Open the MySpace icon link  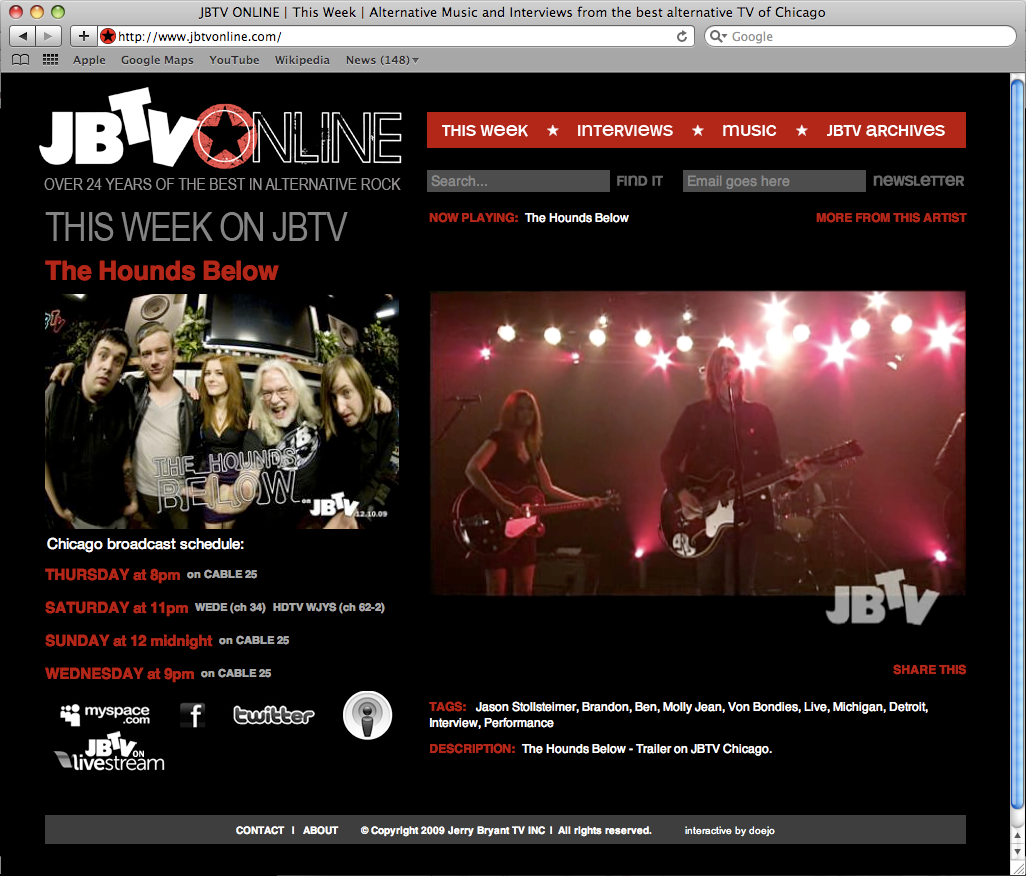[105, 714]
